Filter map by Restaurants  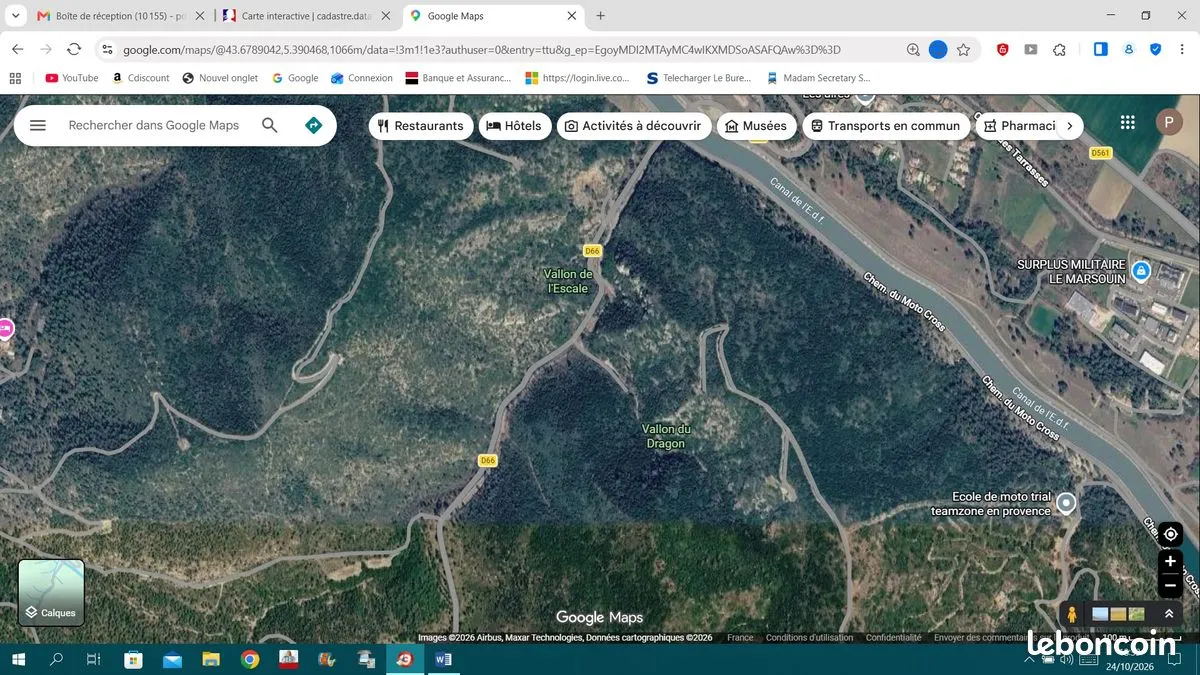[x=421, y=126]
